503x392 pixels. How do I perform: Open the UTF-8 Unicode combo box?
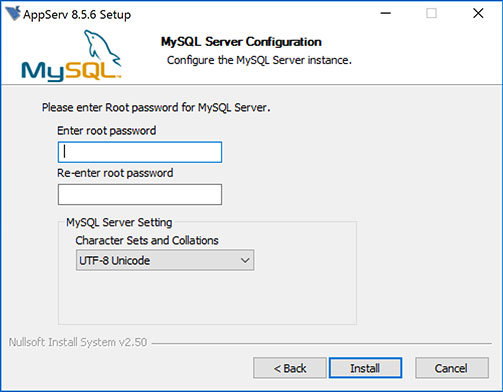[x=165, y=260]
